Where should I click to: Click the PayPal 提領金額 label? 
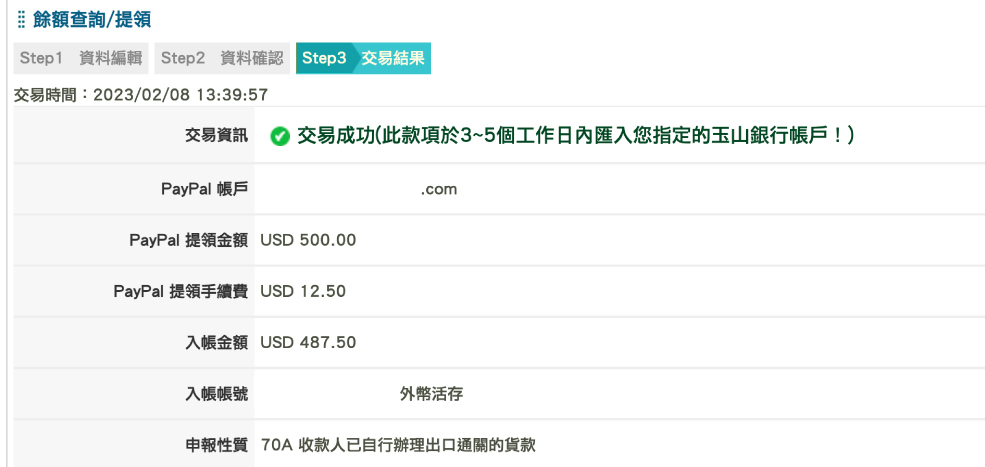coord(189,240)
